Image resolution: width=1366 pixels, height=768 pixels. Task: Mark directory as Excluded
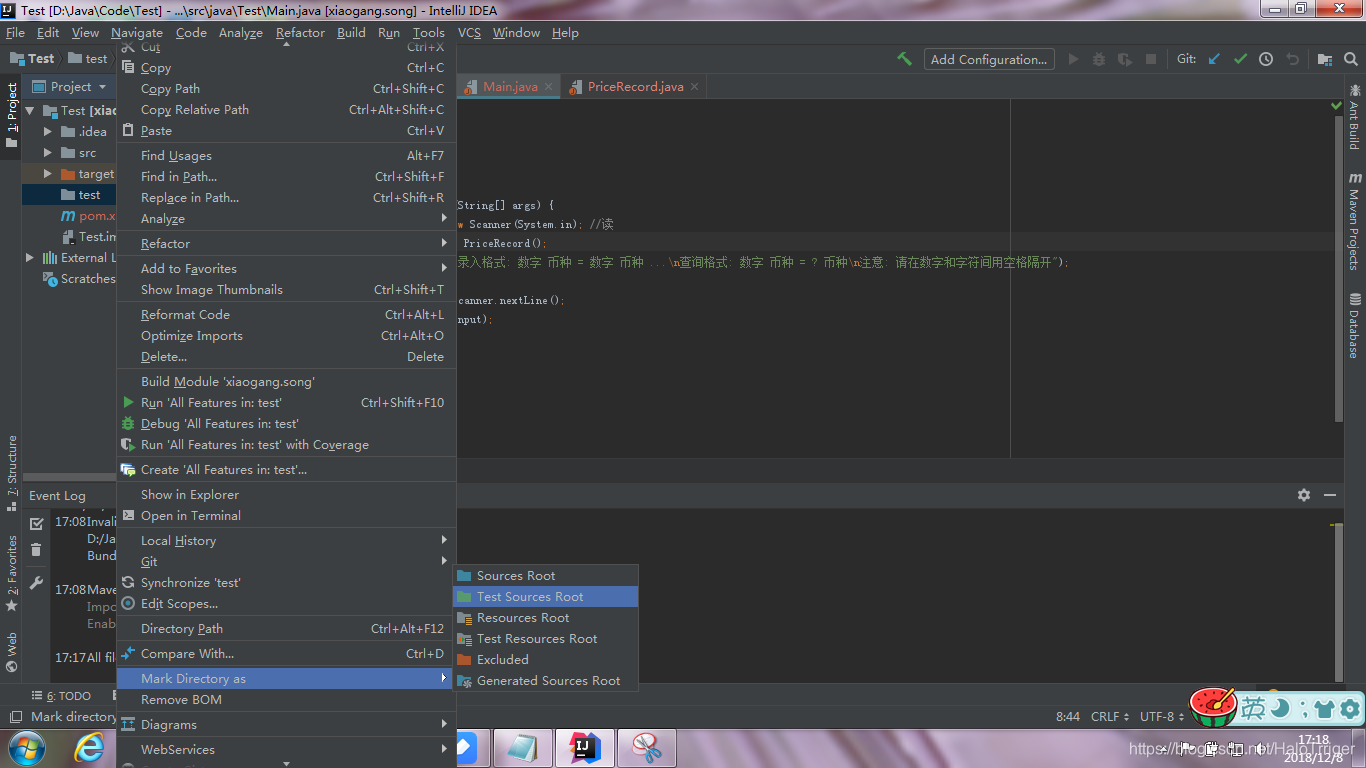click(x=545, y=659)
